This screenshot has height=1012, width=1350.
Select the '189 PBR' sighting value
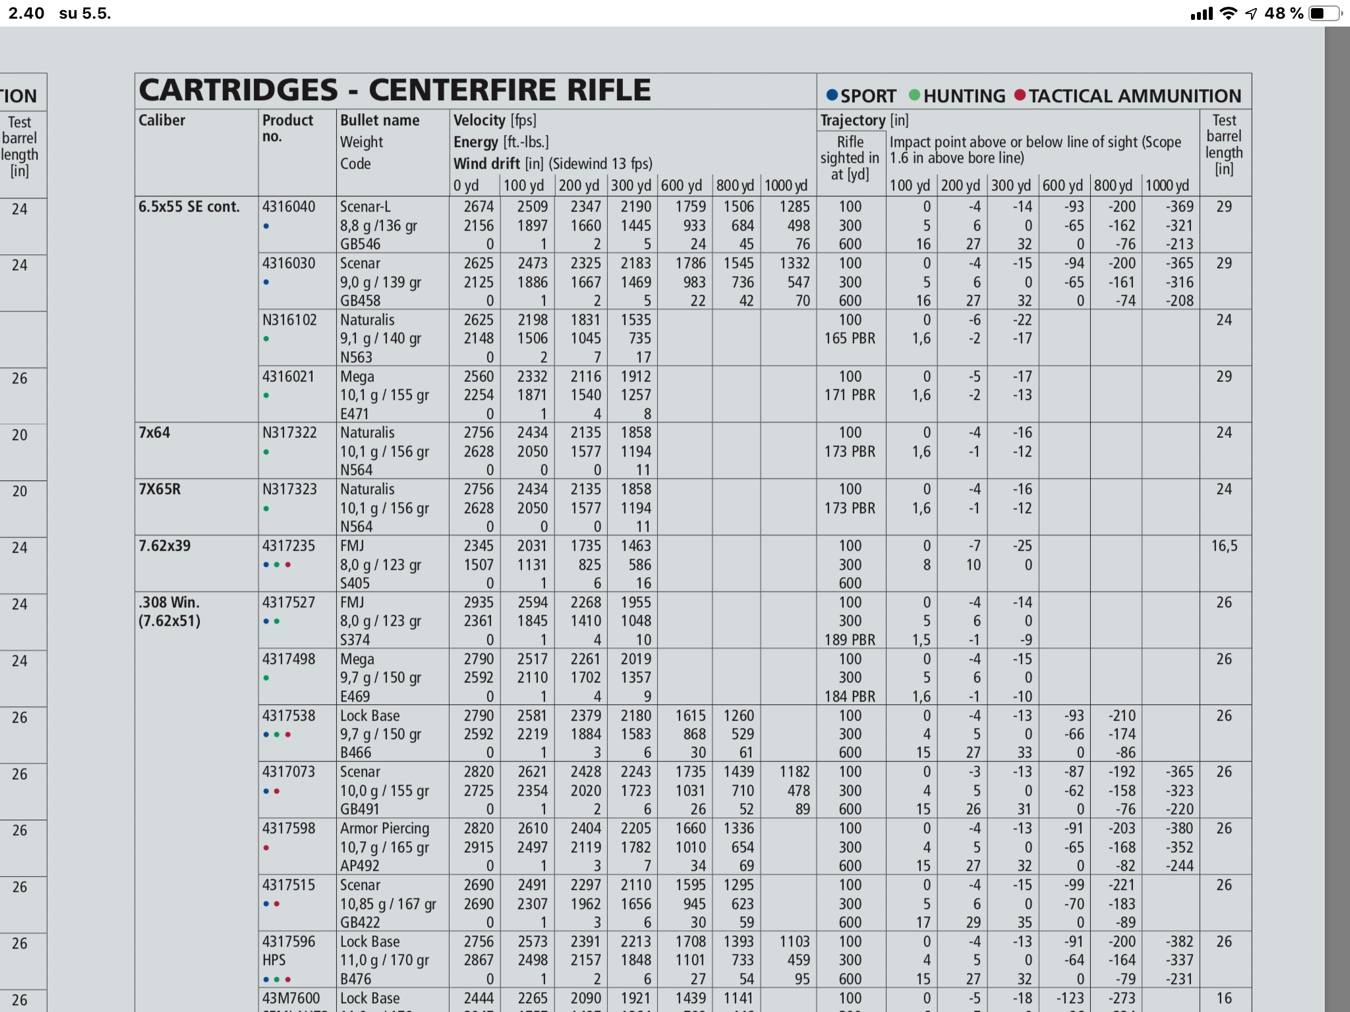point(850,640)
